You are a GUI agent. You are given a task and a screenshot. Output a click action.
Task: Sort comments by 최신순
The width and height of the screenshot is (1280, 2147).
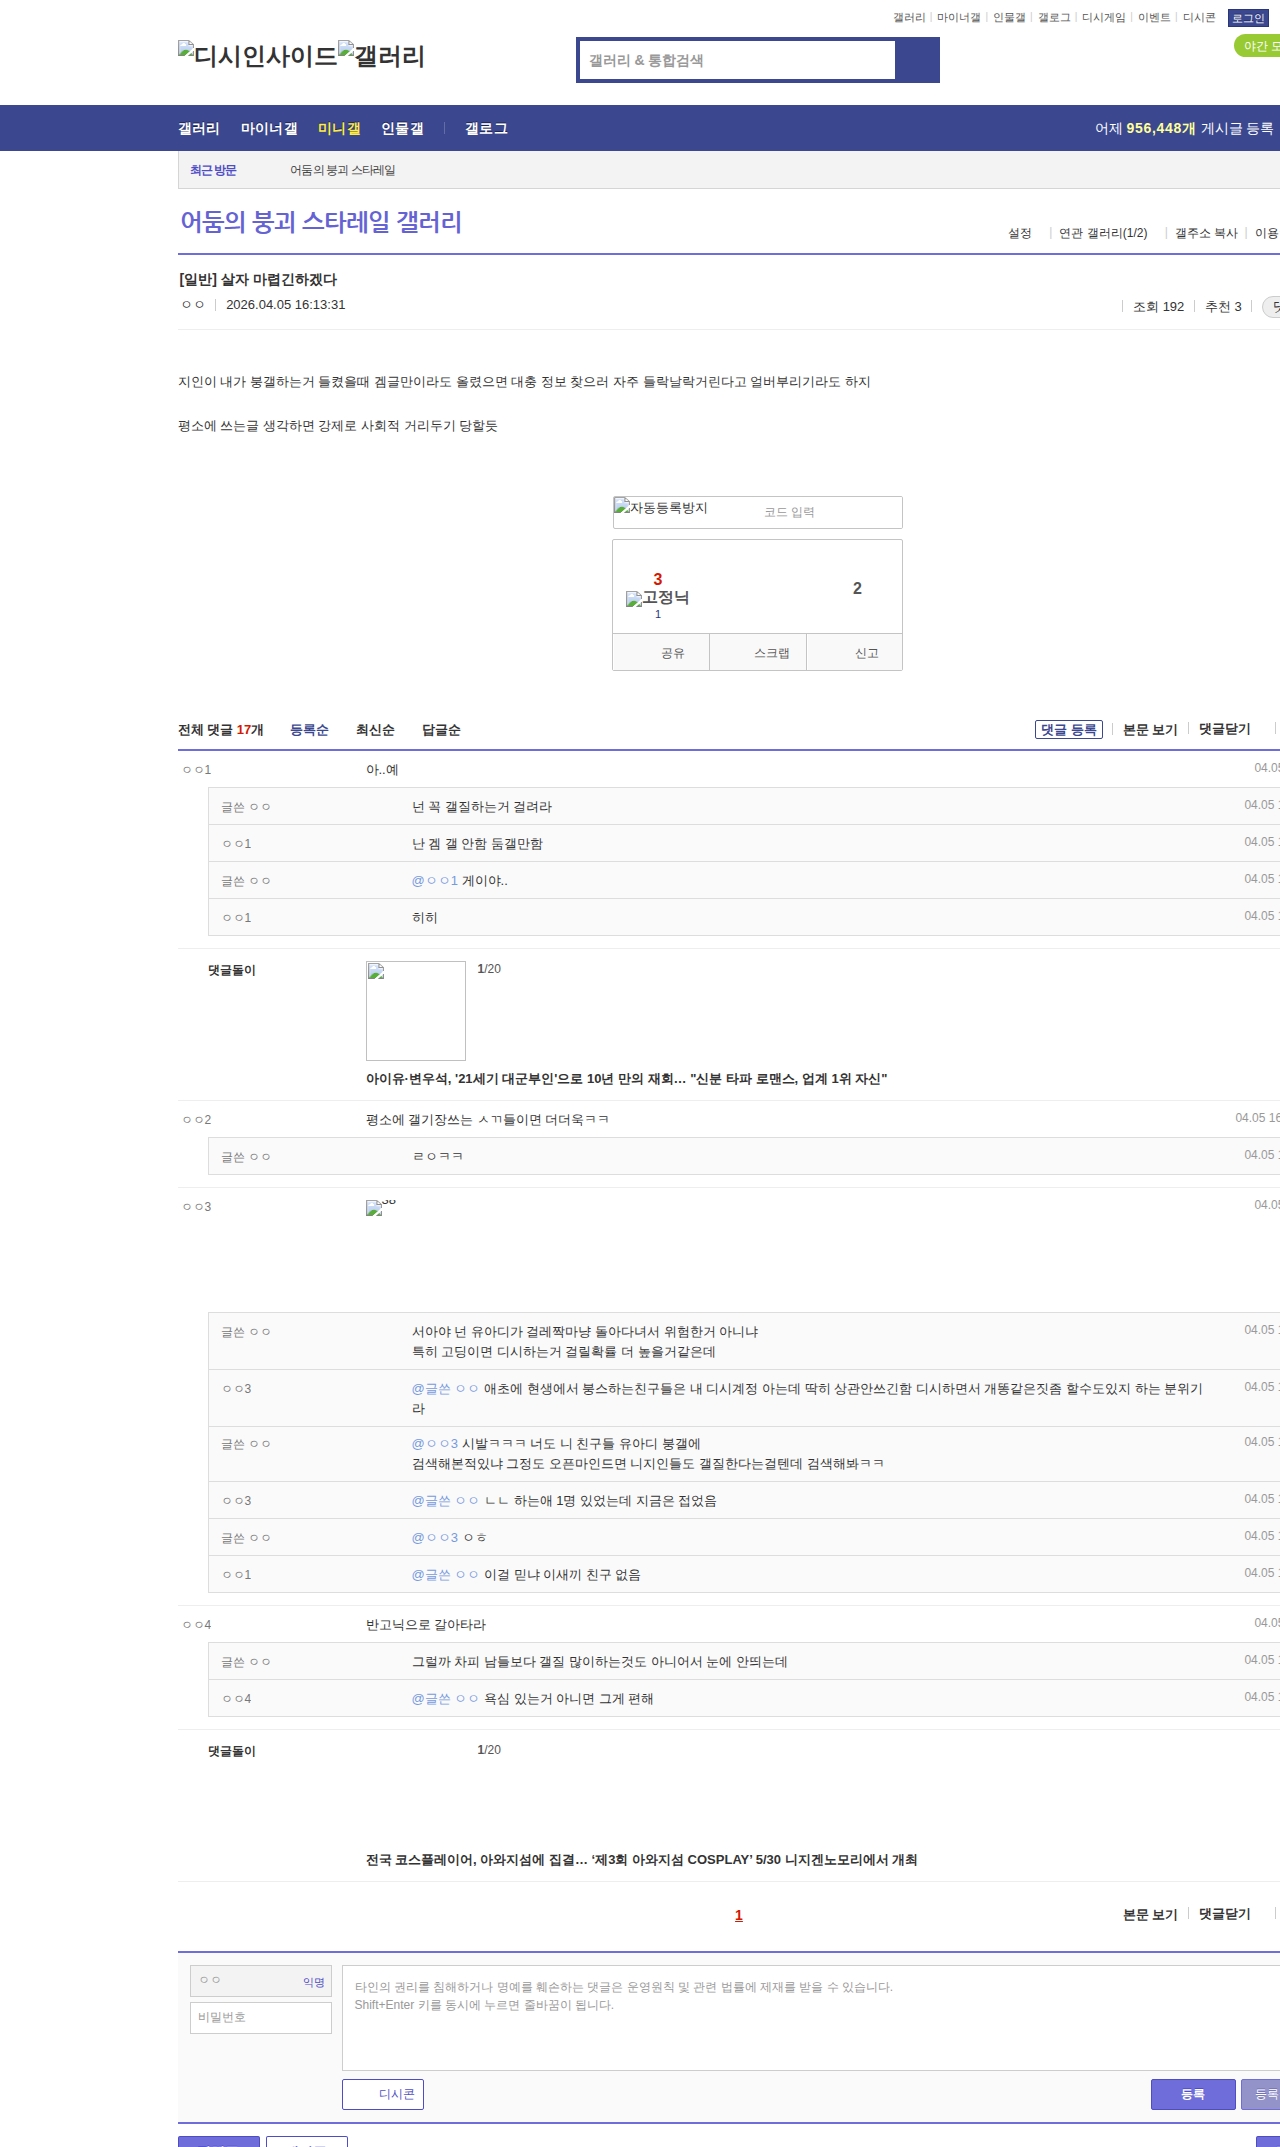click(375, 730)
